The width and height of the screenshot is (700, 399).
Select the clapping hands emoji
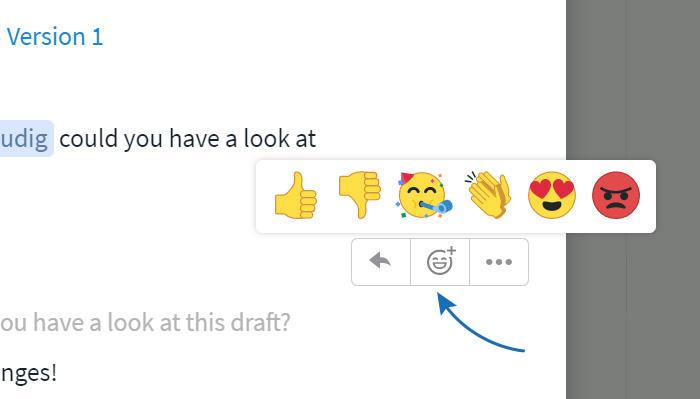click(488, 195)
